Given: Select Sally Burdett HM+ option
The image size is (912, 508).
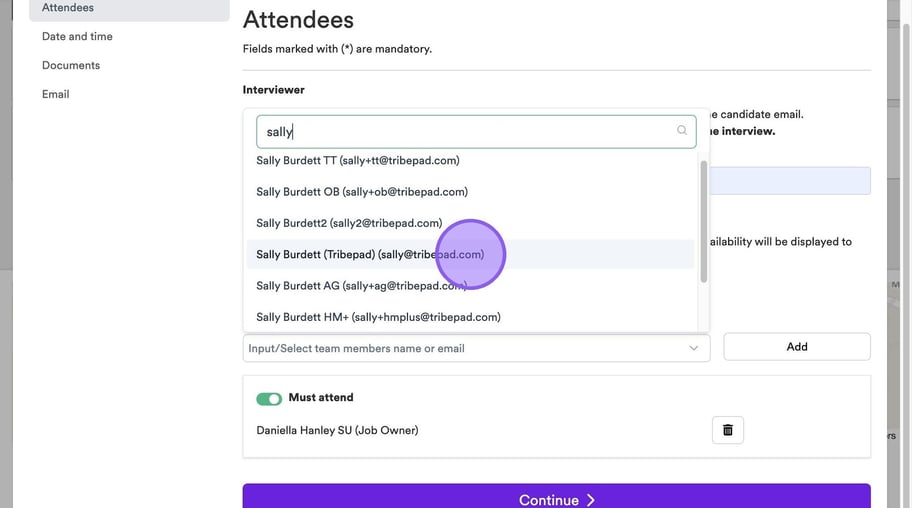Looking at the screenshot, I should pos(378,317).
